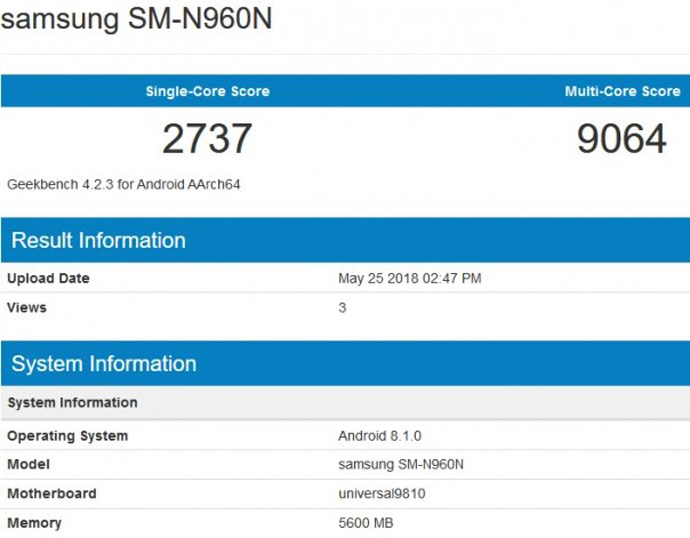Image resolution: width=690 pixels, height=538 pixels.
Task: Select the Views row label
Action: [x=27, y=307]
